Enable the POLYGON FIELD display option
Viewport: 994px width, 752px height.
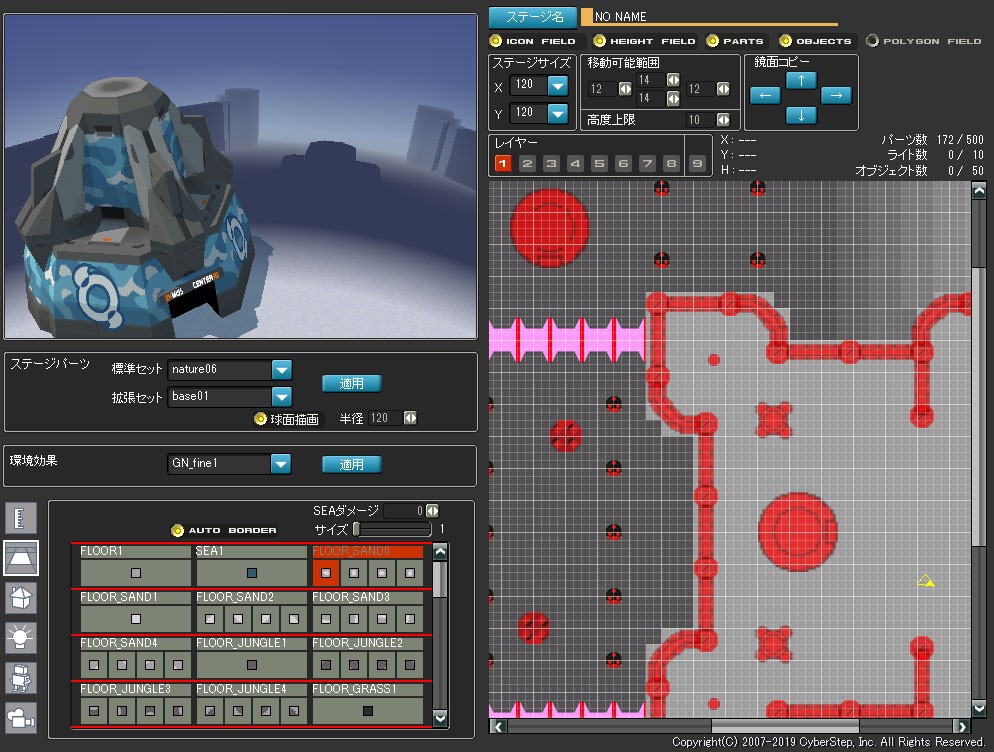924,41
